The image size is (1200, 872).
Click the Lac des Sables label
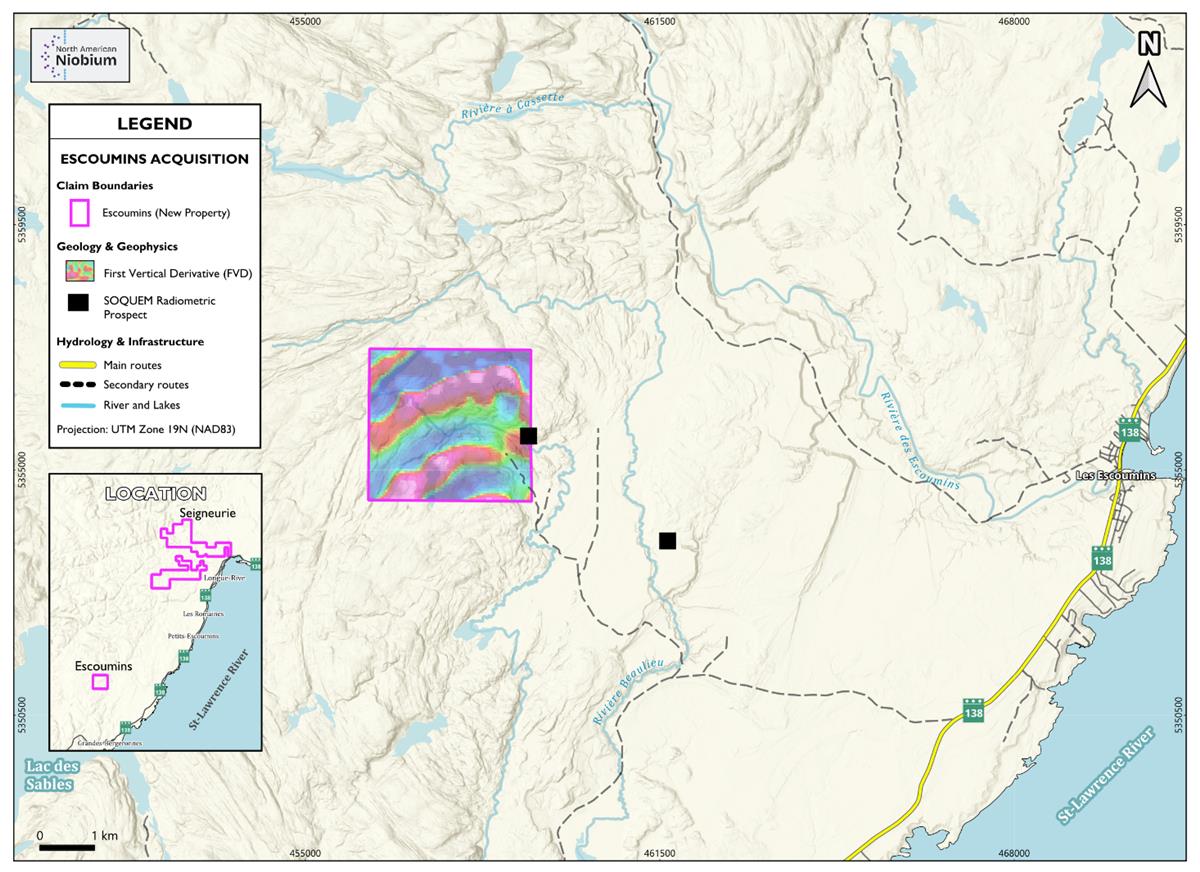pyautogui.click(x=48, y=776)
